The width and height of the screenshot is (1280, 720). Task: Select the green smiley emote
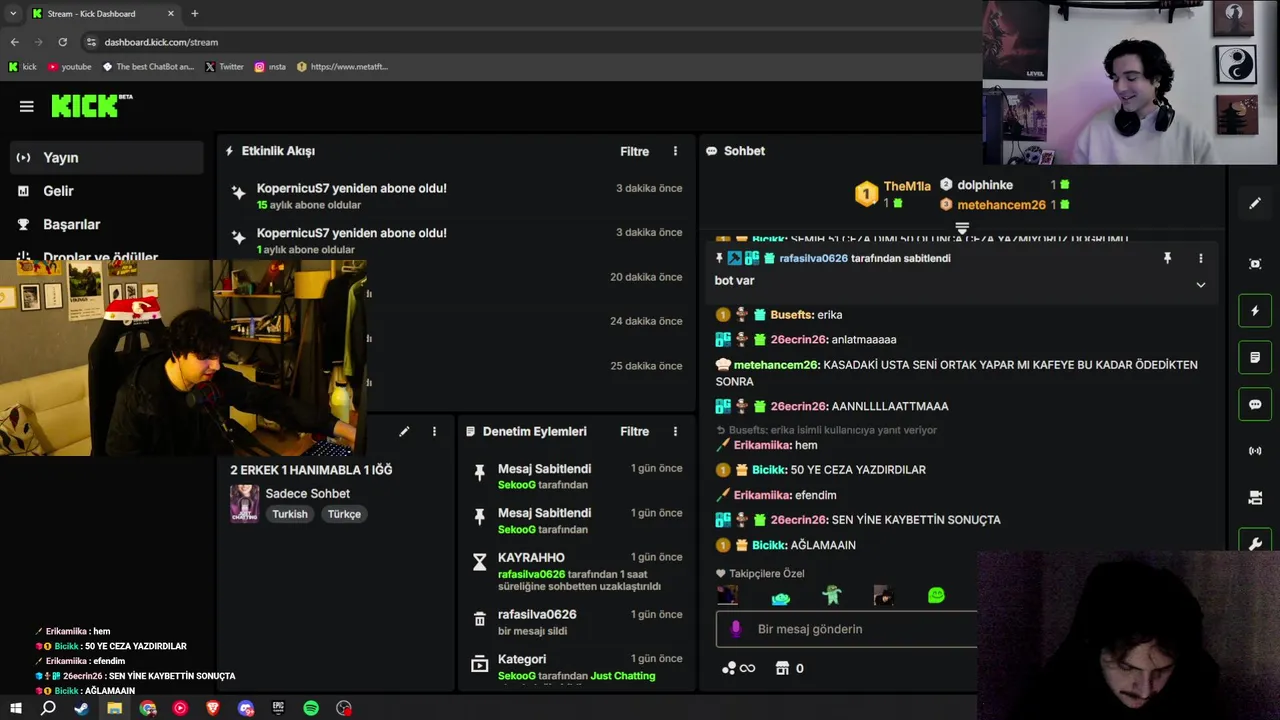point(936,595)
